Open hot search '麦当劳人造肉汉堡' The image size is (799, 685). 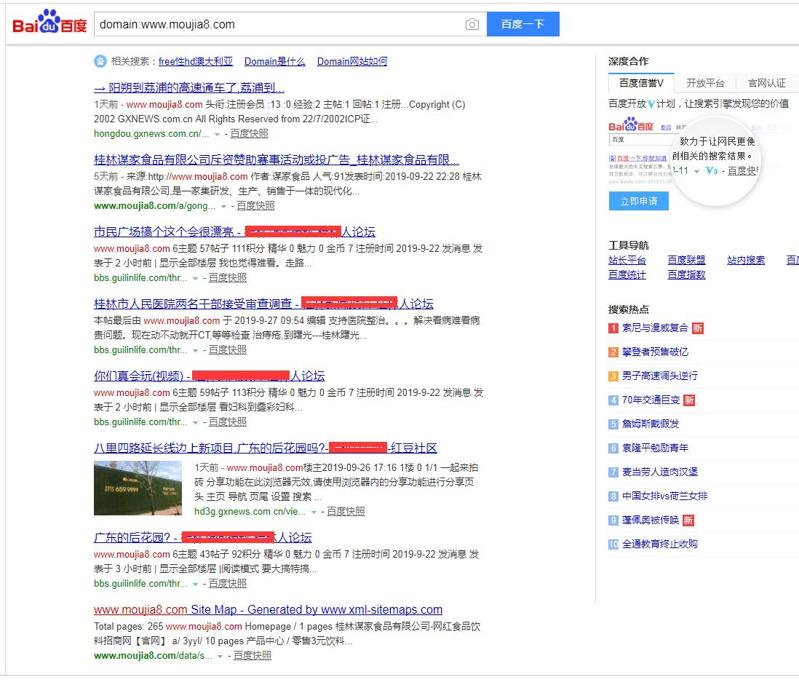[660, 472]
